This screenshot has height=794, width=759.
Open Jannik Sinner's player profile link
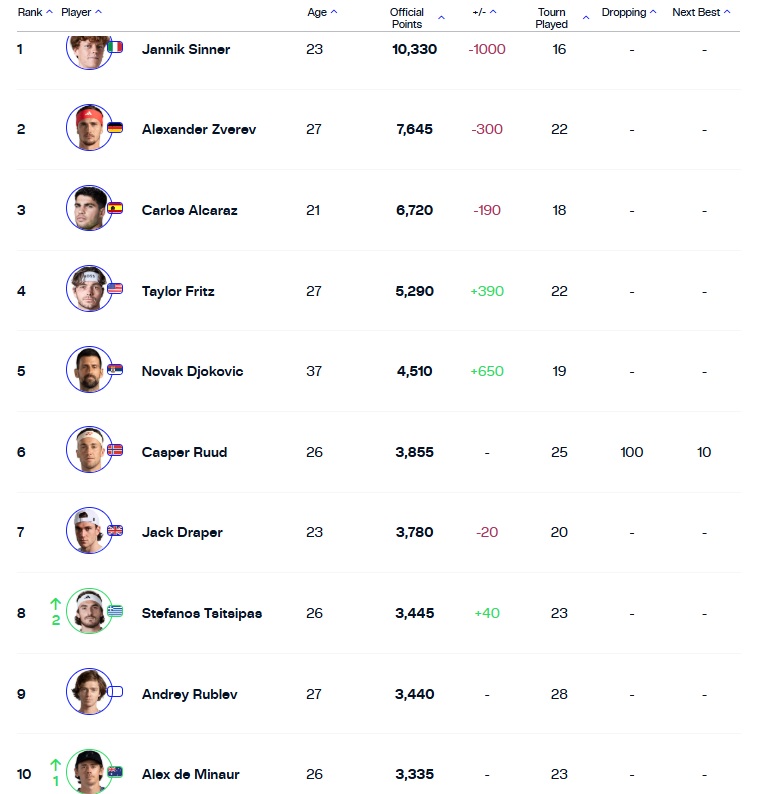[x=186, y=49]
